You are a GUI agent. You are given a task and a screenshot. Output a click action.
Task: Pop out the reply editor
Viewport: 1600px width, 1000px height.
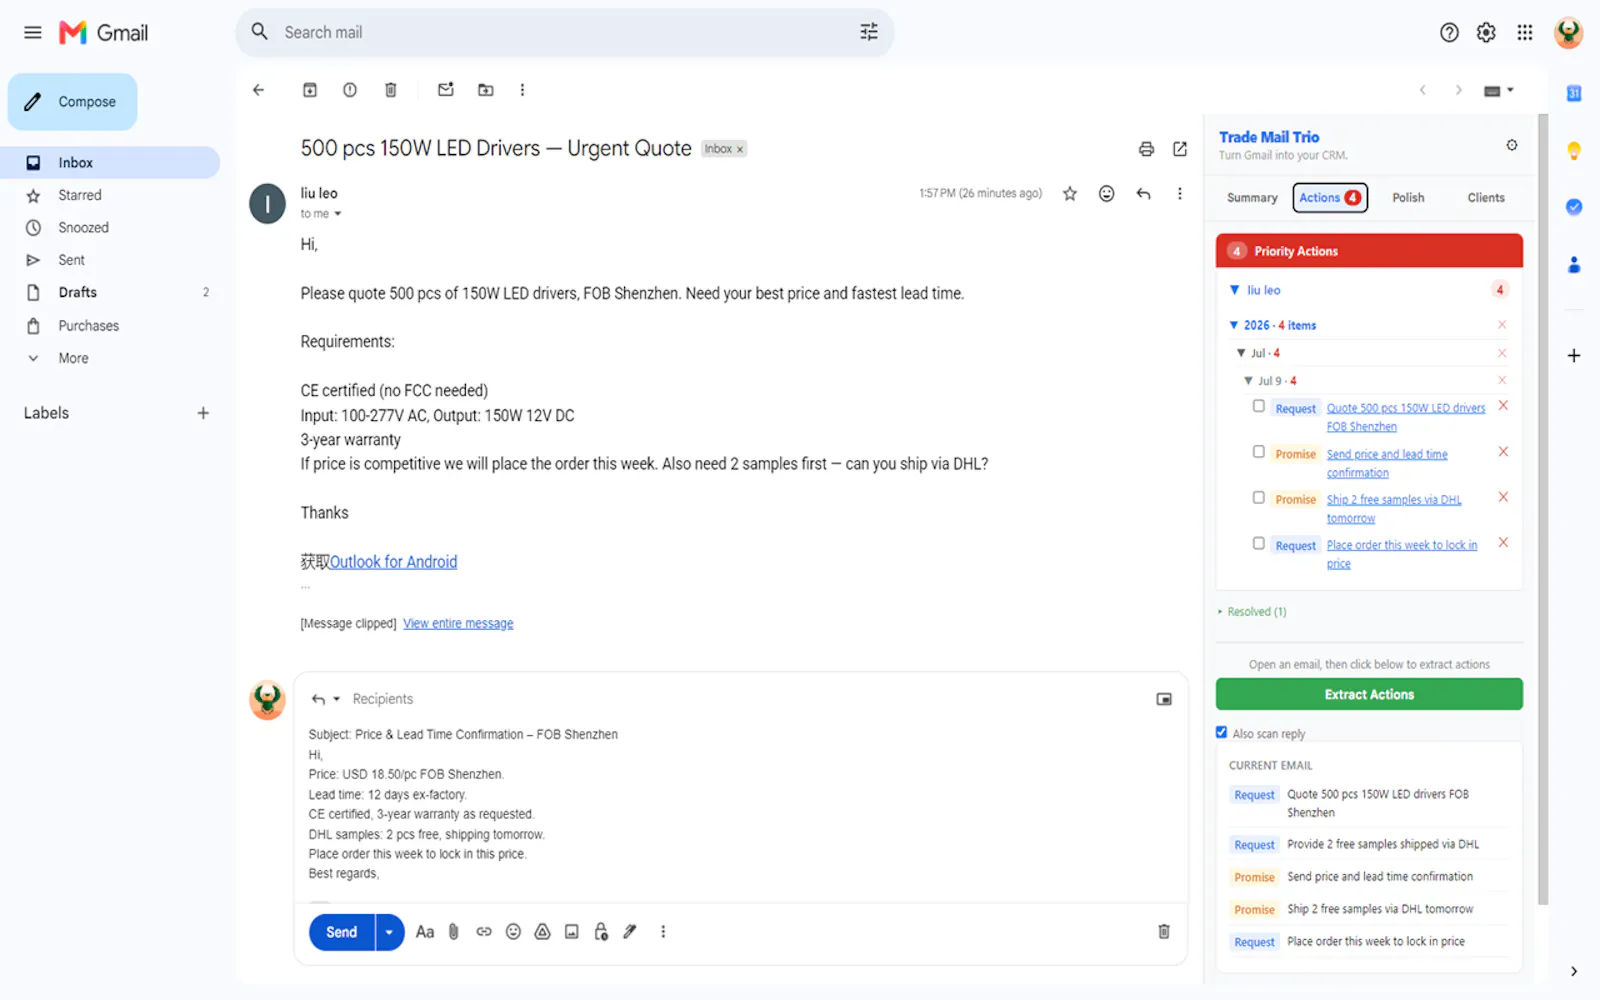point(1164,699)
